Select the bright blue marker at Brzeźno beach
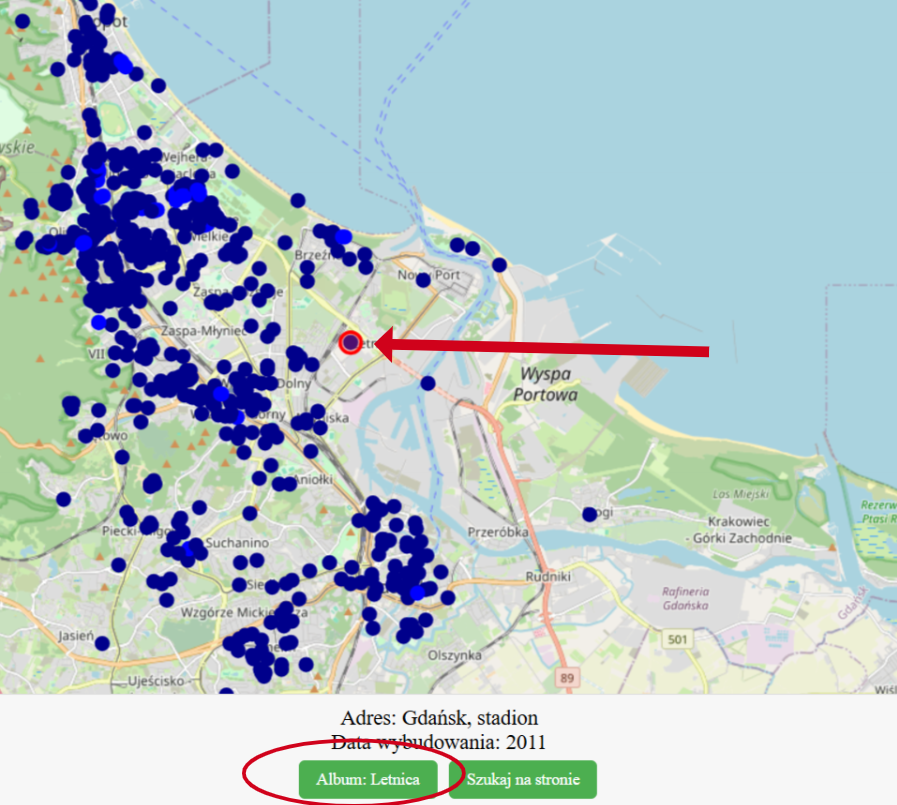The image size is (897, 805). [x=343, y=236]
